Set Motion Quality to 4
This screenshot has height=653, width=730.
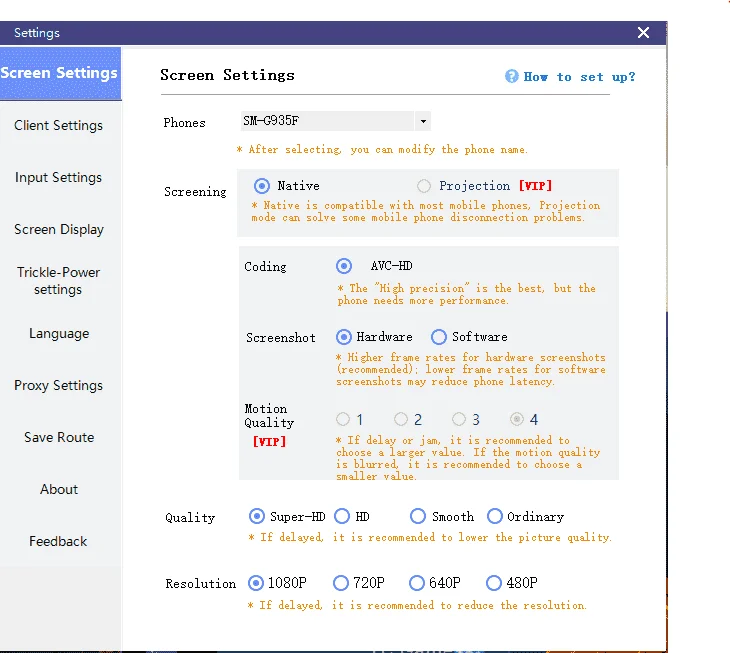(x=516, y=419)
